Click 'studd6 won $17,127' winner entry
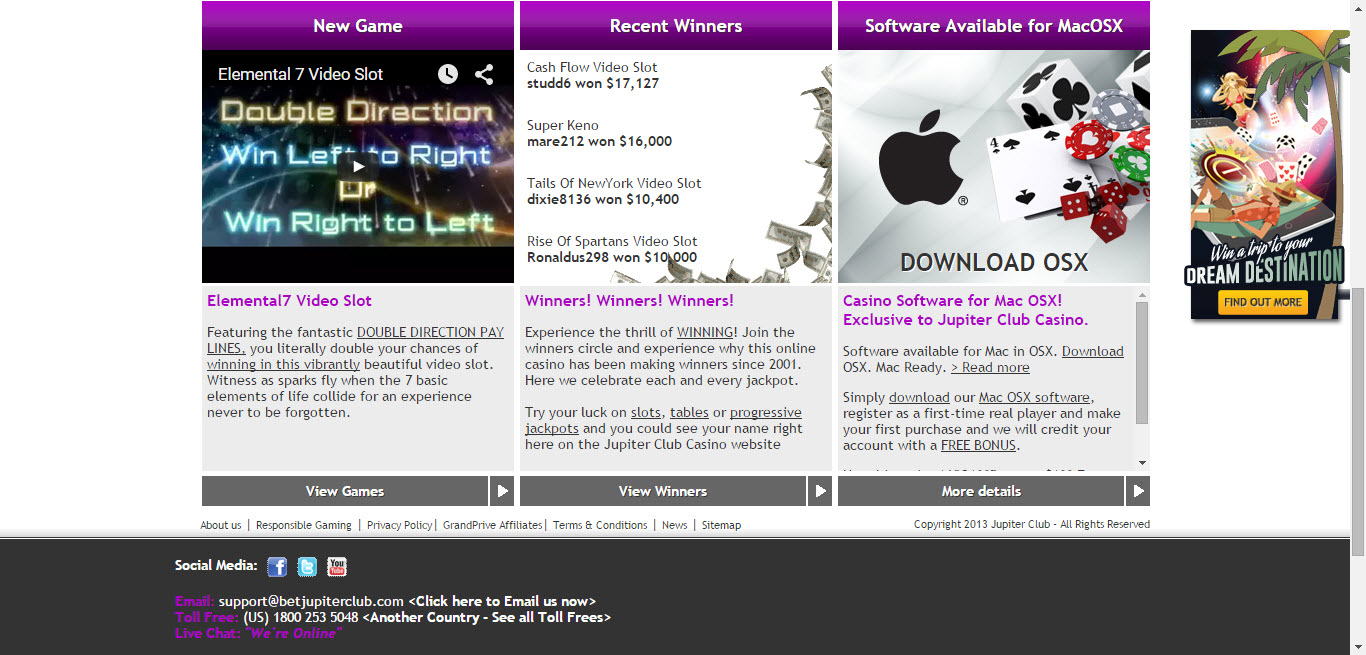This screenshot has height=655, width=1366. [593, 83]
